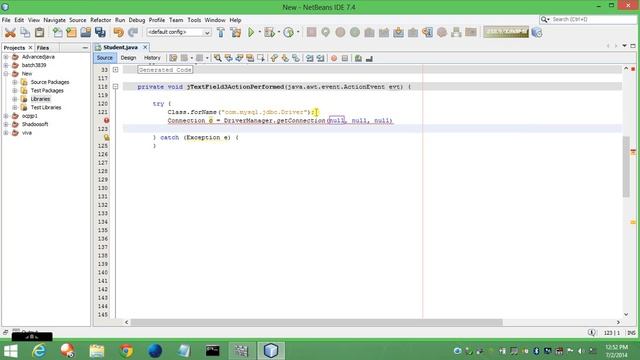Click the Paste clipboard icon
This screenshot has width=640, height=360.
pos(40,32)
